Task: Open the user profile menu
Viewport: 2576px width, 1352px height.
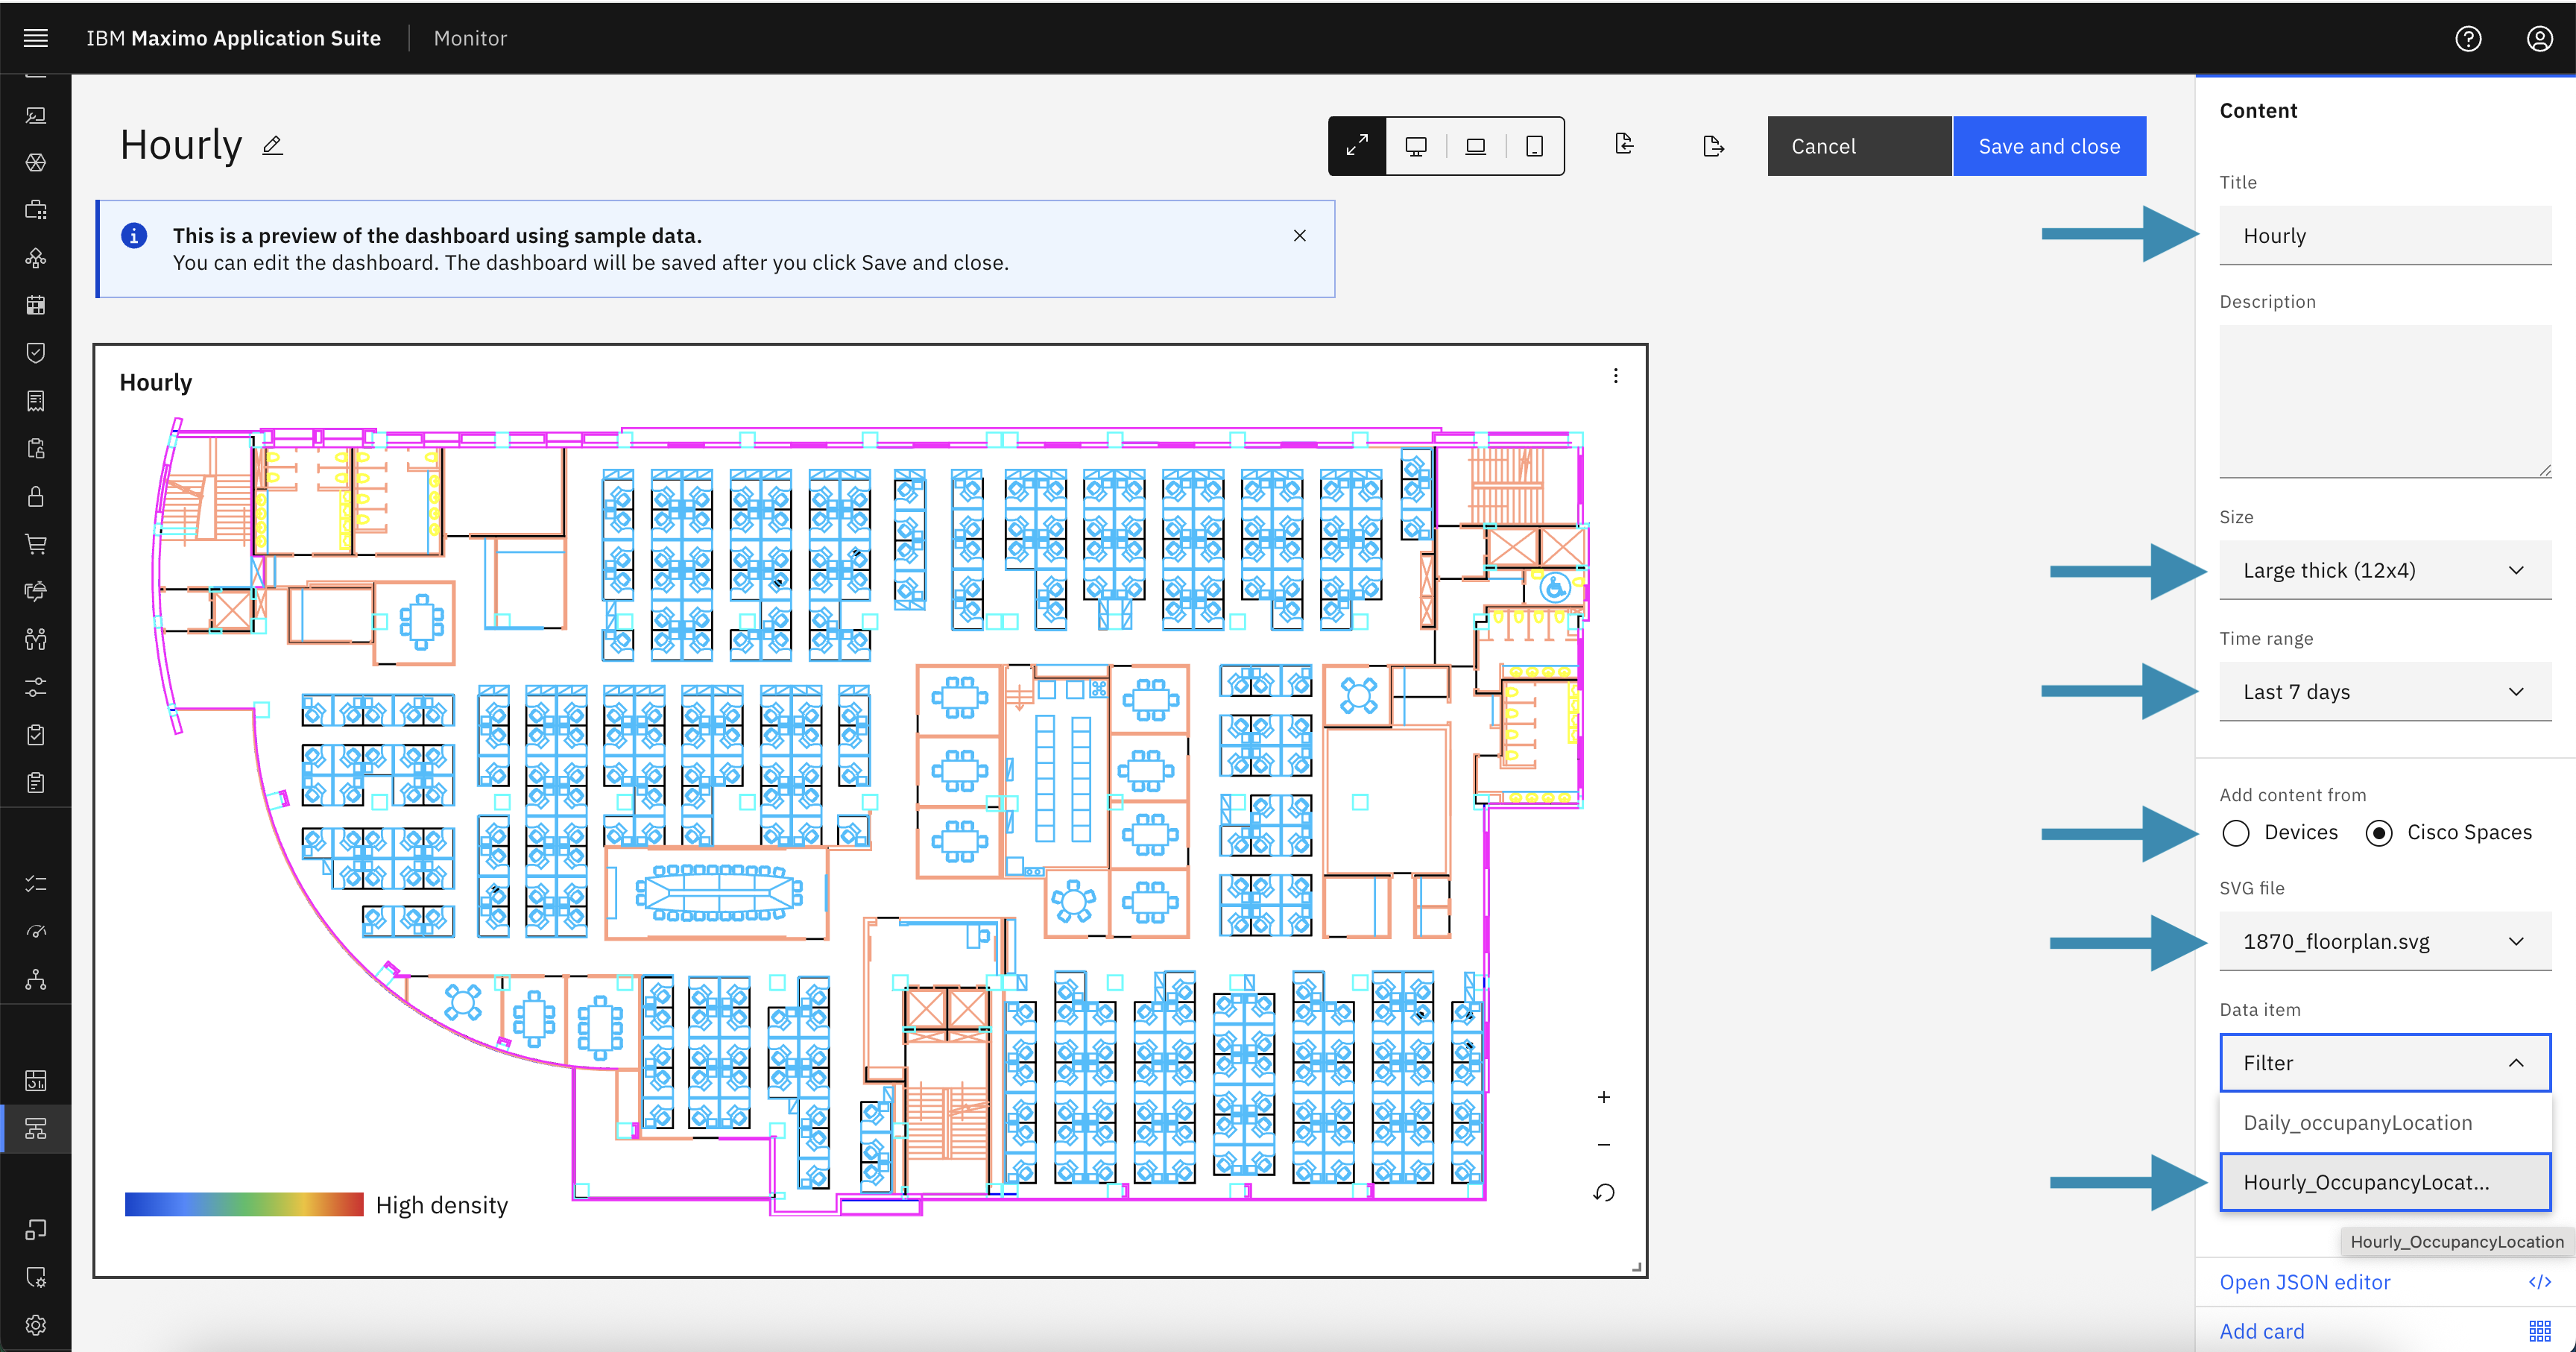Action: 2540,38
